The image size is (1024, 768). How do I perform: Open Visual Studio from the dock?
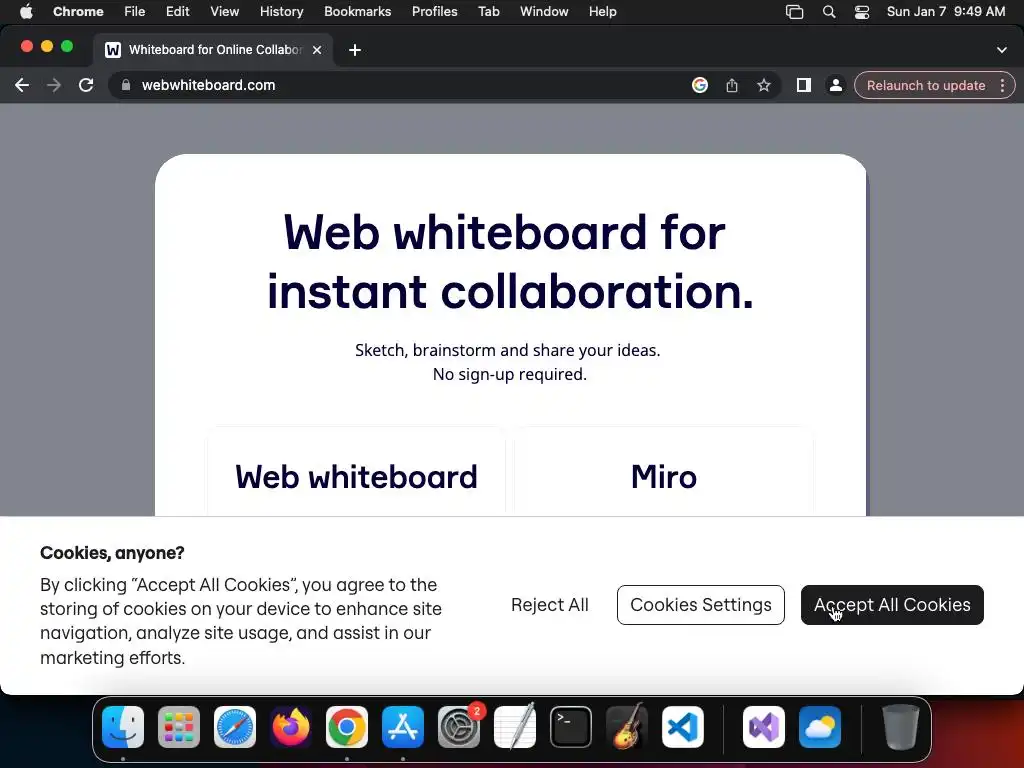pos(764,727)
